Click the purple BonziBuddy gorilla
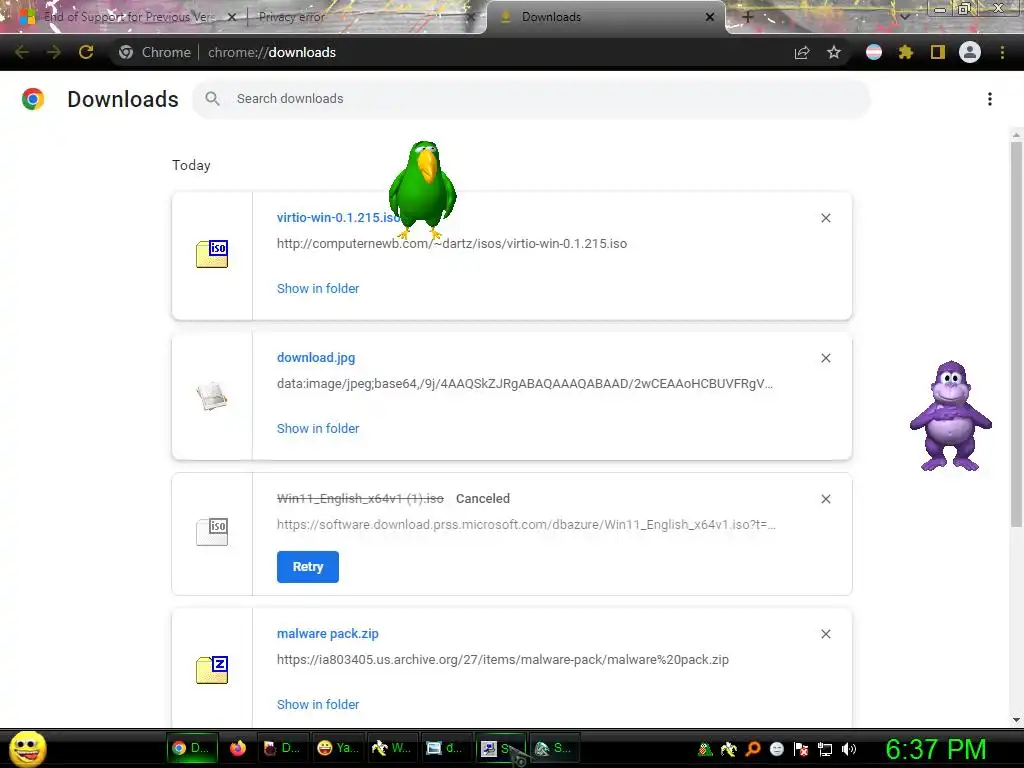 point(951,416)
